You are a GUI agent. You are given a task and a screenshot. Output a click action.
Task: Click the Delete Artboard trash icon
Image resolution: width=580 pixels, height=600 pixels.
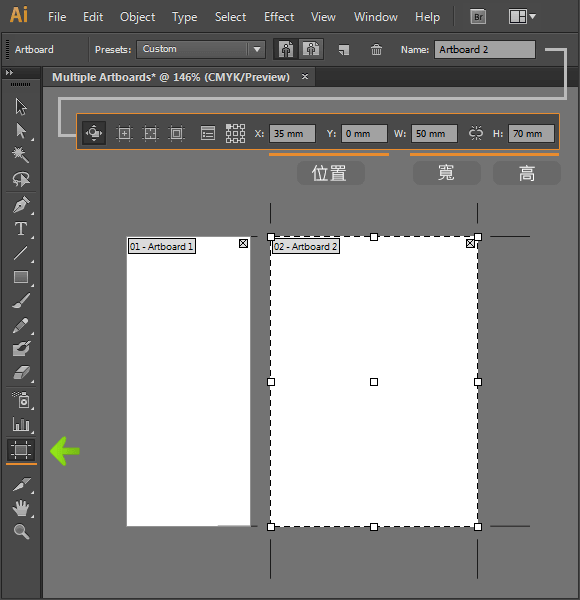pos(376,50)
